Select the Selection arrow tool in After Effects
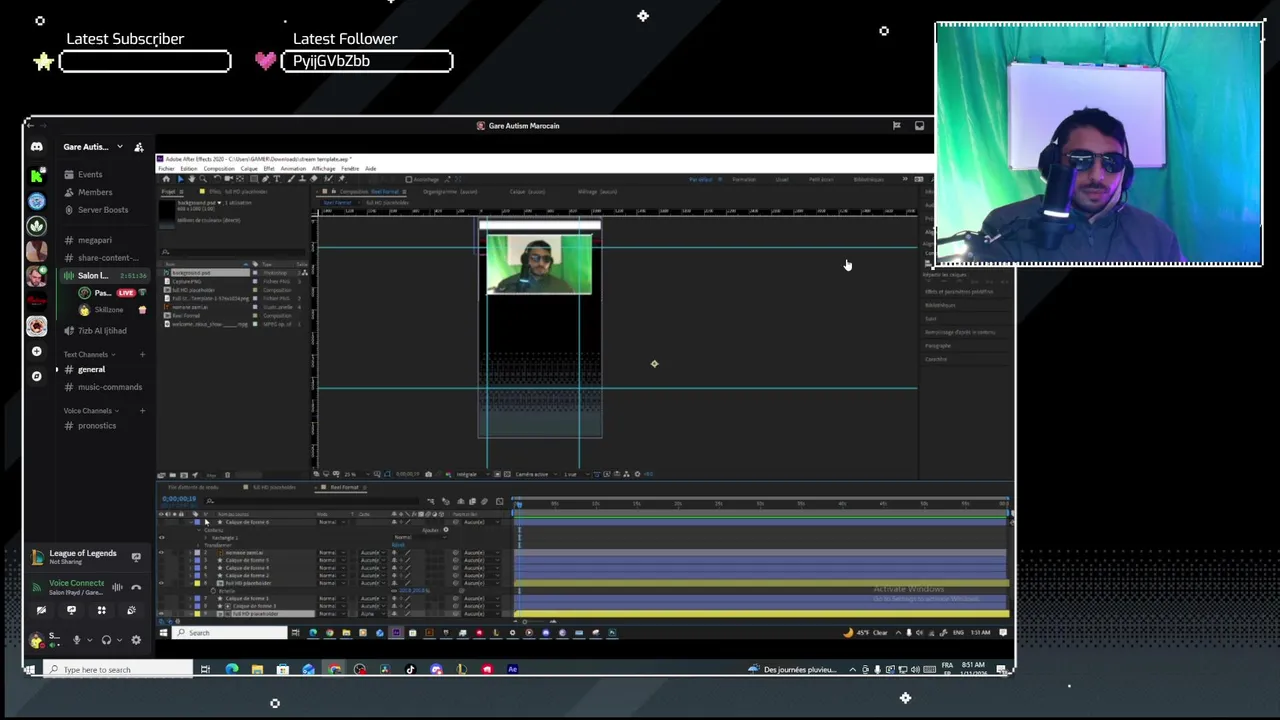Viewport: 1280px width, 720px height. click(x=180, y=179)
